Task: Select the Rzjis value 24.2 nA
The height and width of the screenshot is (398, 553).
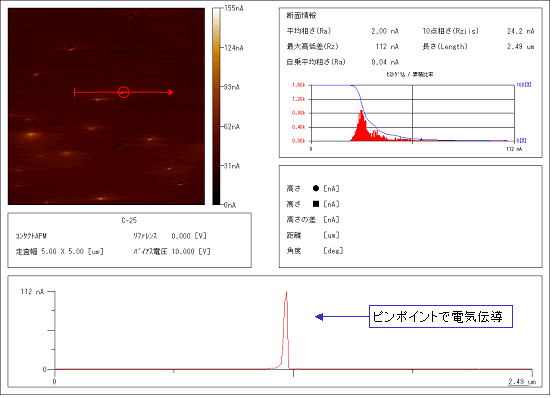Action: 521,31
